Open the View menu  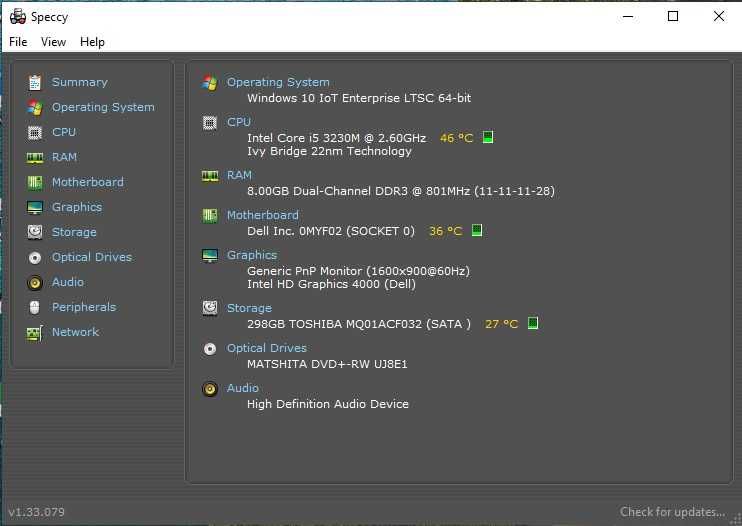point(53,42)
